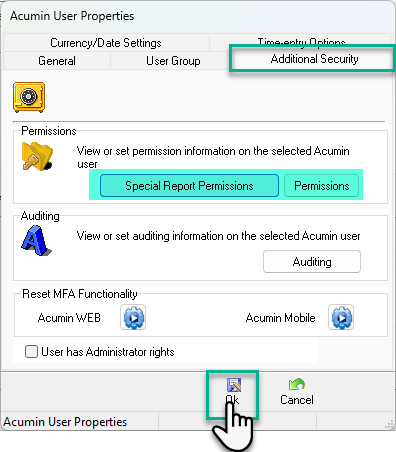Switch to the General tab
Viewport: 396px width, 452px height.
57,61
